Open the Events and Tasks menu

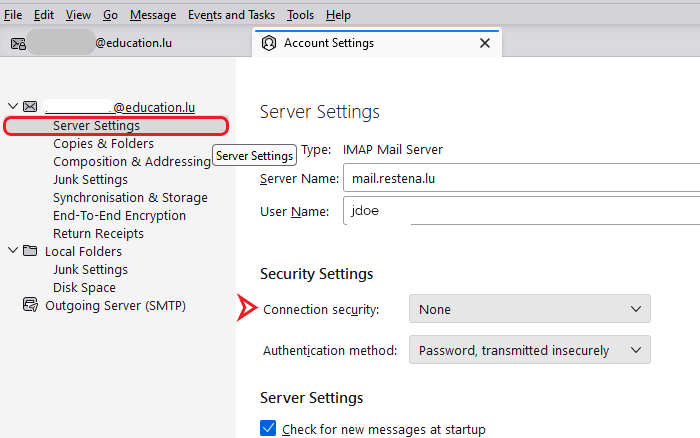click(x=231, y=15)
